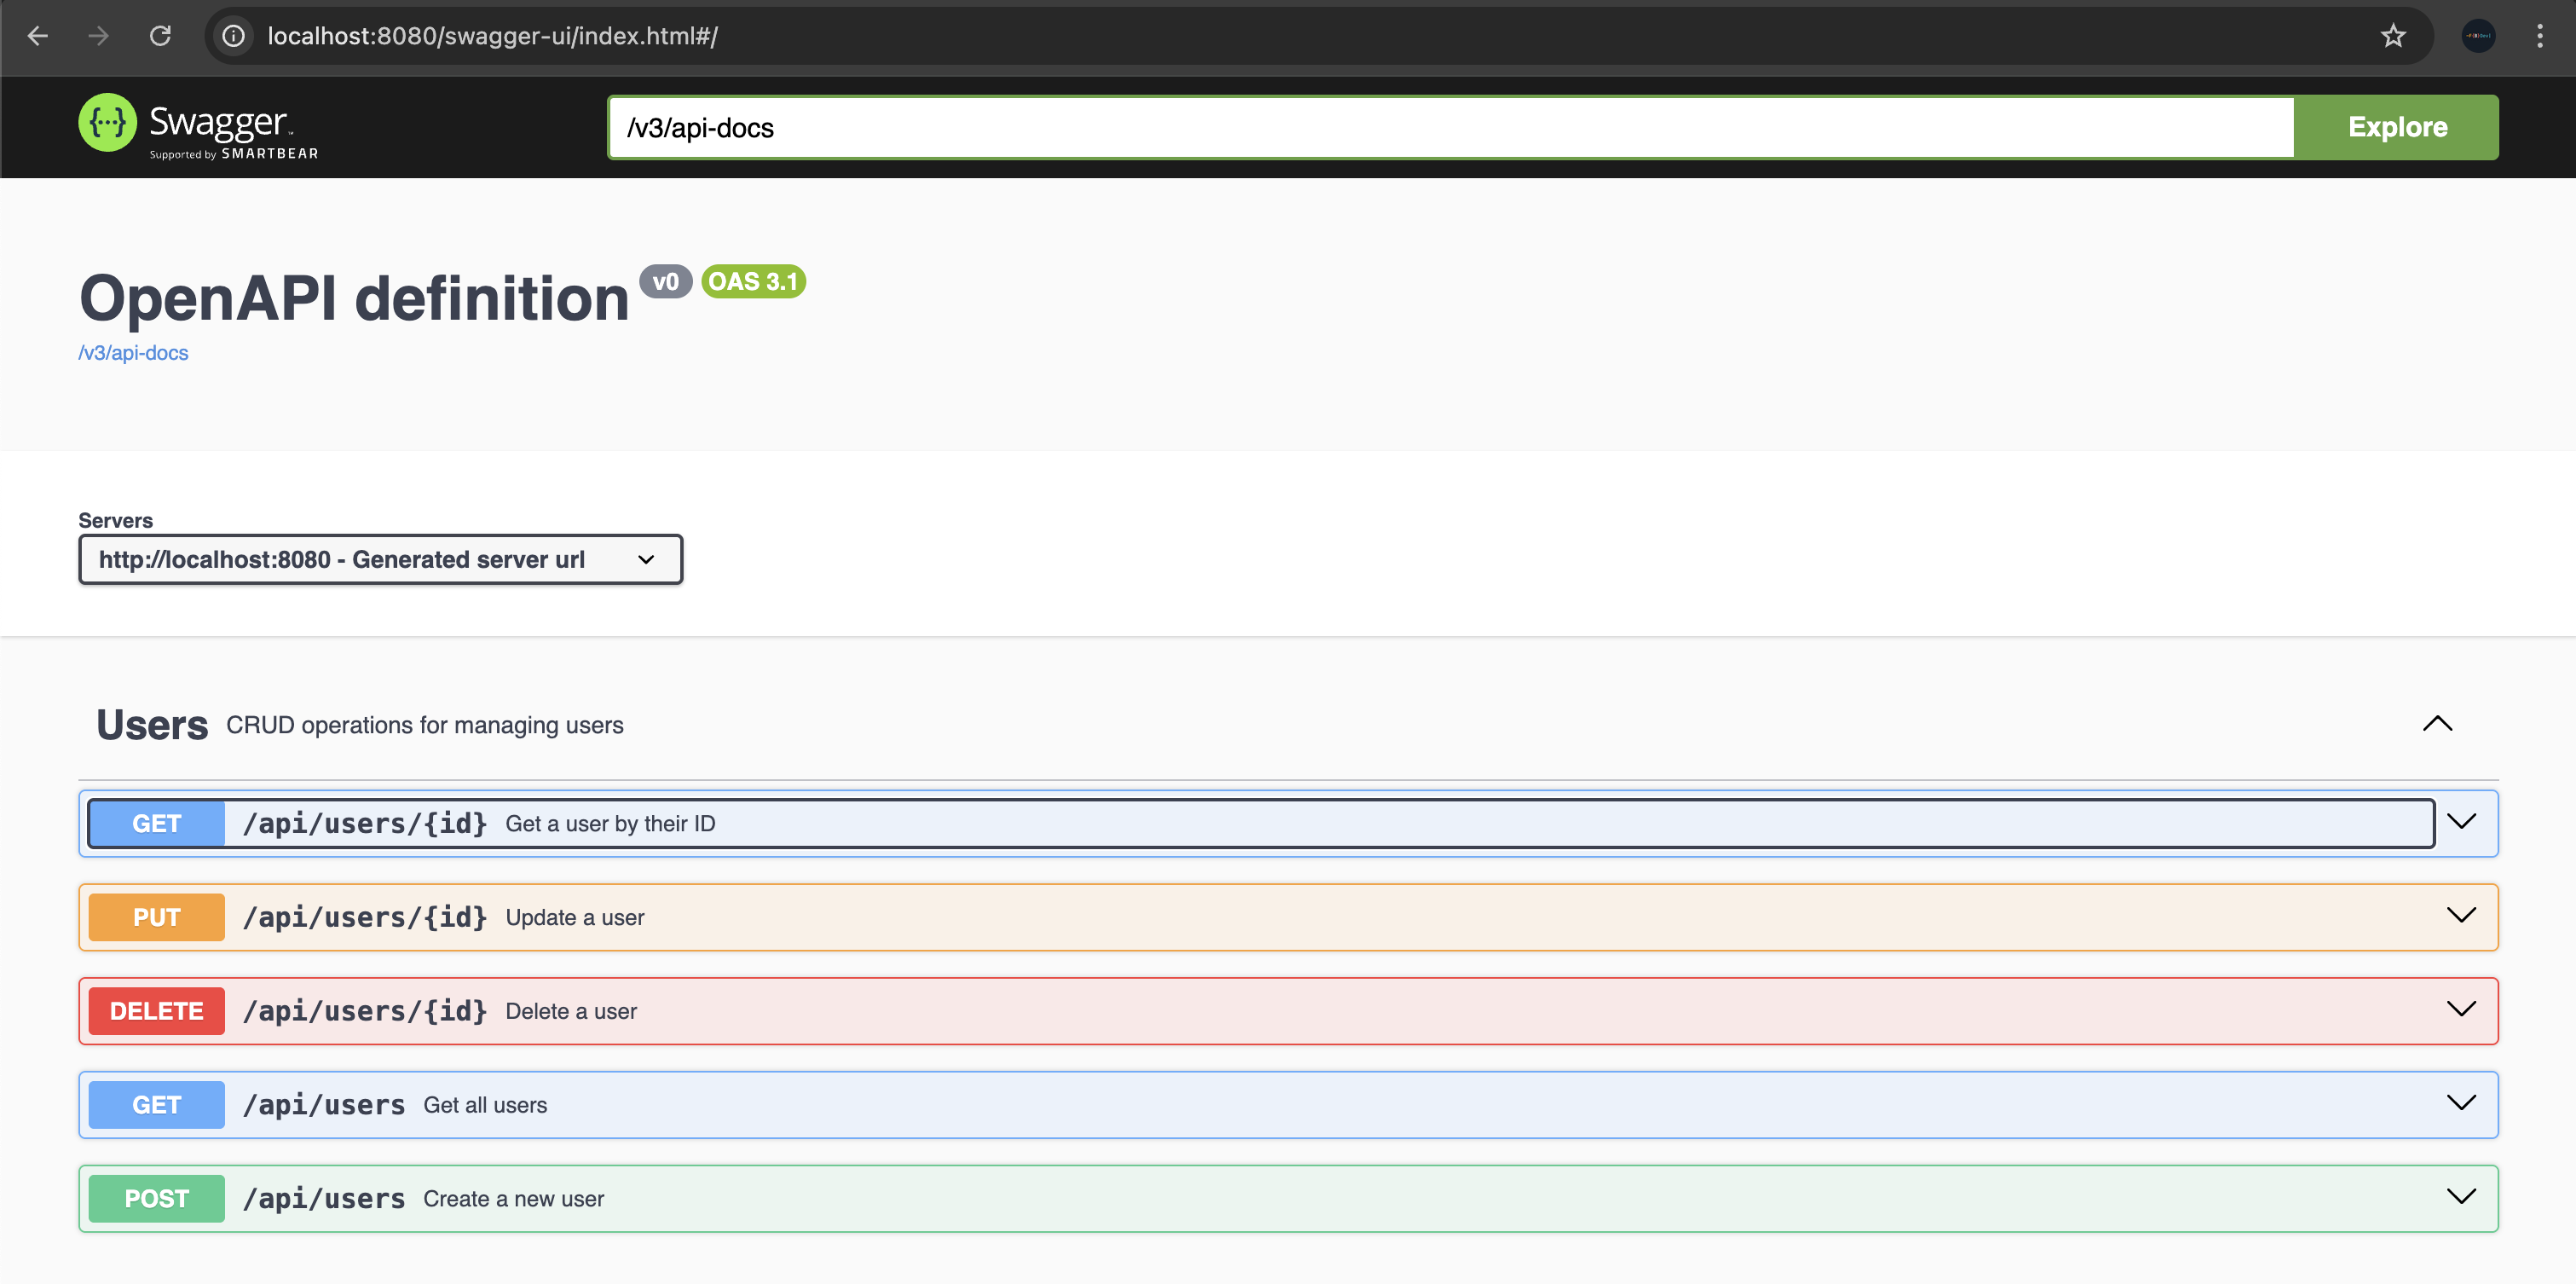Click the Explore button
Viewport: 2576px width, 1284px height.
point(2396,127)
